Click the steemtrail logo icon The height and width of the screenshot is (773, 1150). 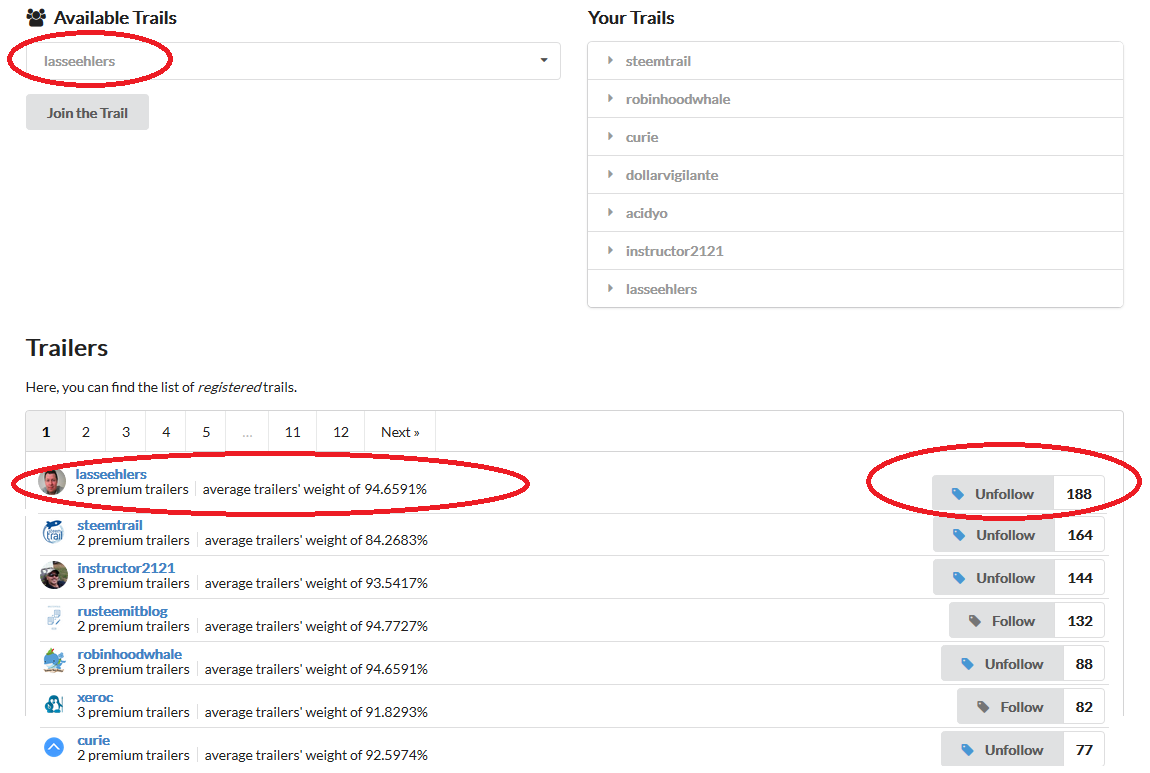pyautogui.click(x=54, y=532)
